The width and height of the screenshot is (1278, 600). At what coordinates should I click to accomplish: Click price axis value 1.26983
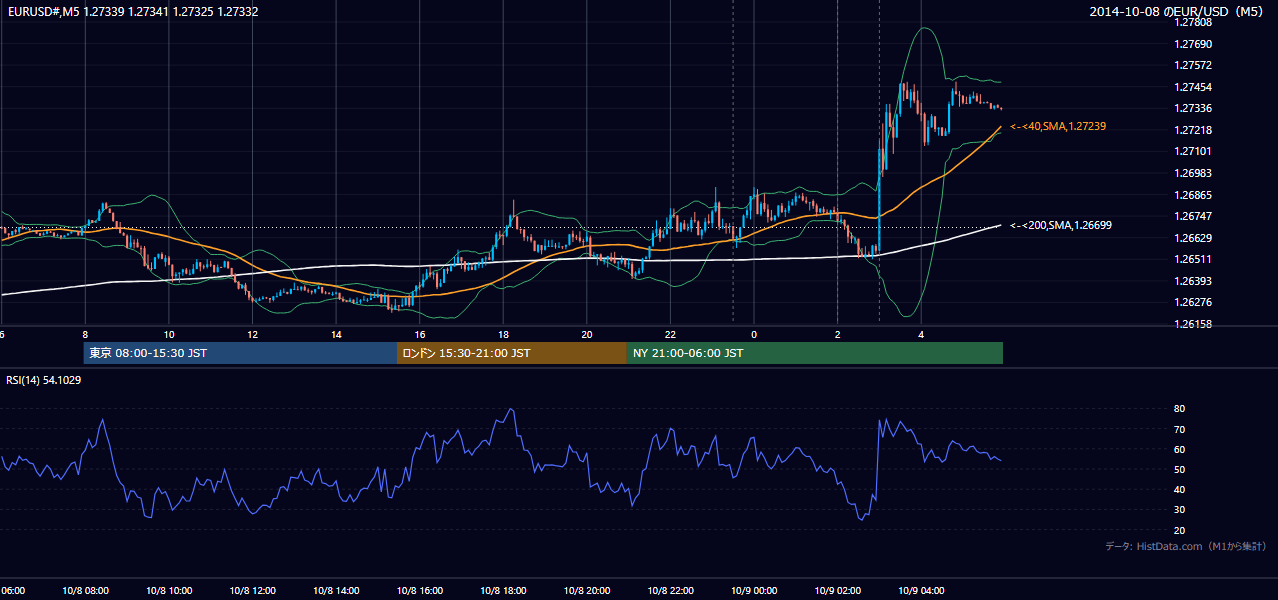point(1194,173)
